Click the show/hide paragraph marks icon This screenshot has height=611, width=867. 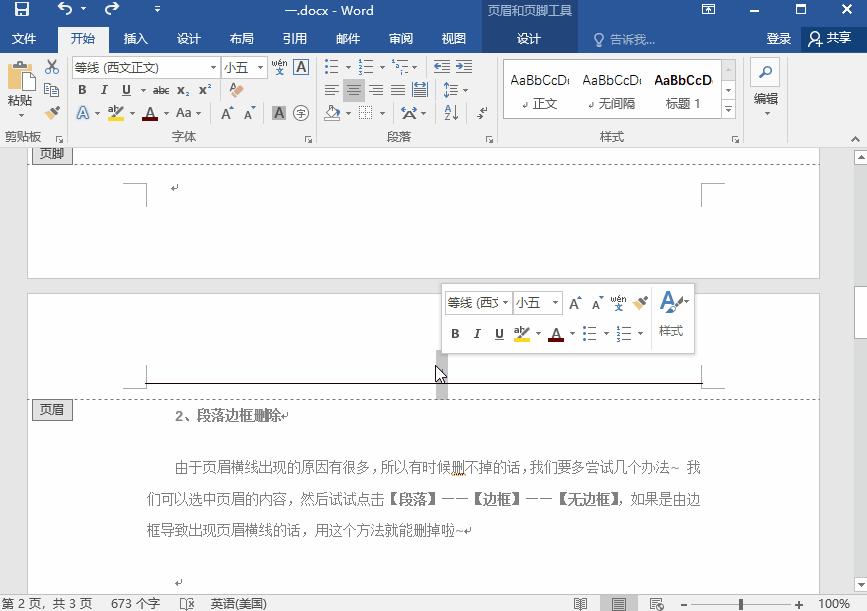(482, 112)
